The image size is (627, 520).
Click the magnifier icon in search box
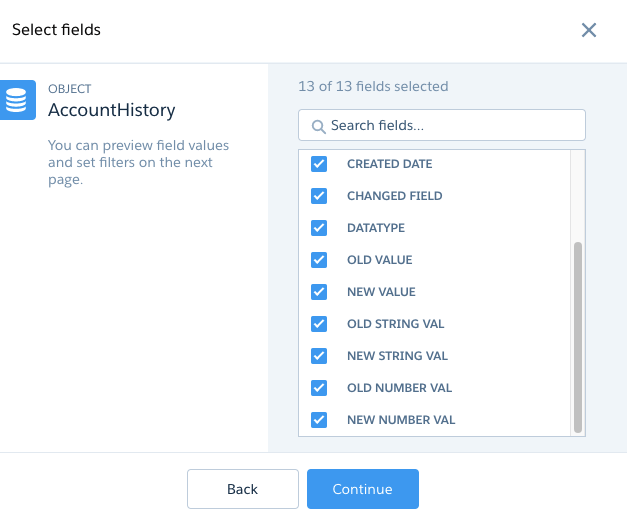[318, 126]
